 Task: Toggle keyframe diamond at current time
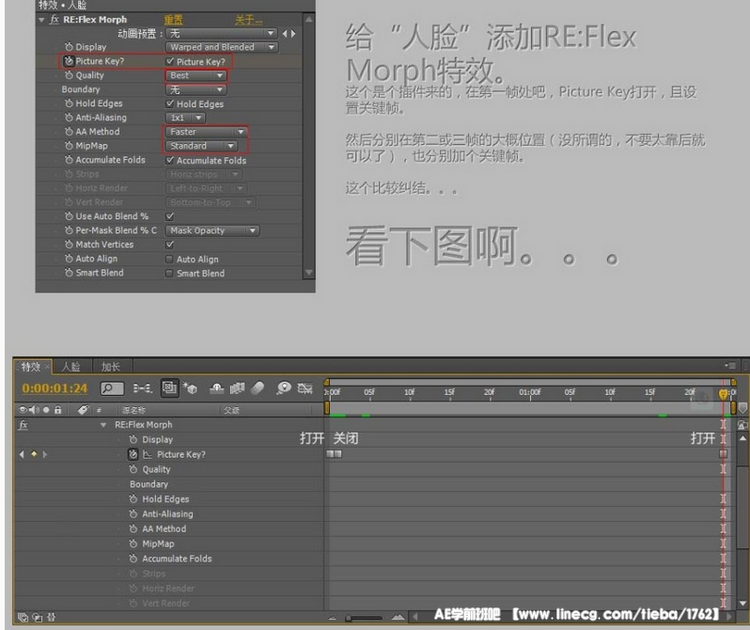[x=33, y=454]
